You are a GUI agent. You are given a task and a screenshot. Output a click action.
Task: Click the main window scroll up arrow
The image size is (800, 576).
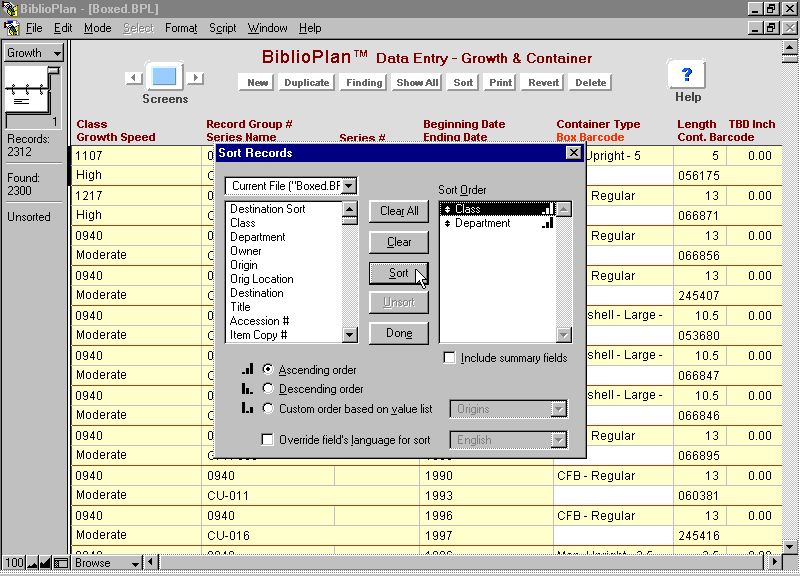point(790,47)
